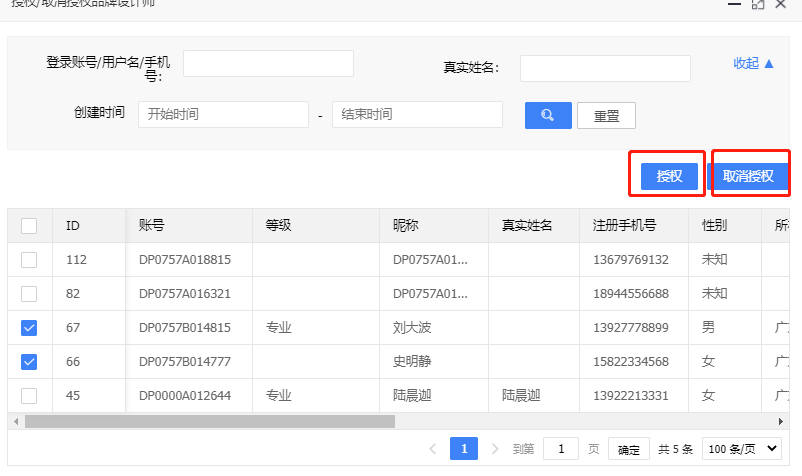
Task: Click the 结束时间 date field
Action: [417, 115]
